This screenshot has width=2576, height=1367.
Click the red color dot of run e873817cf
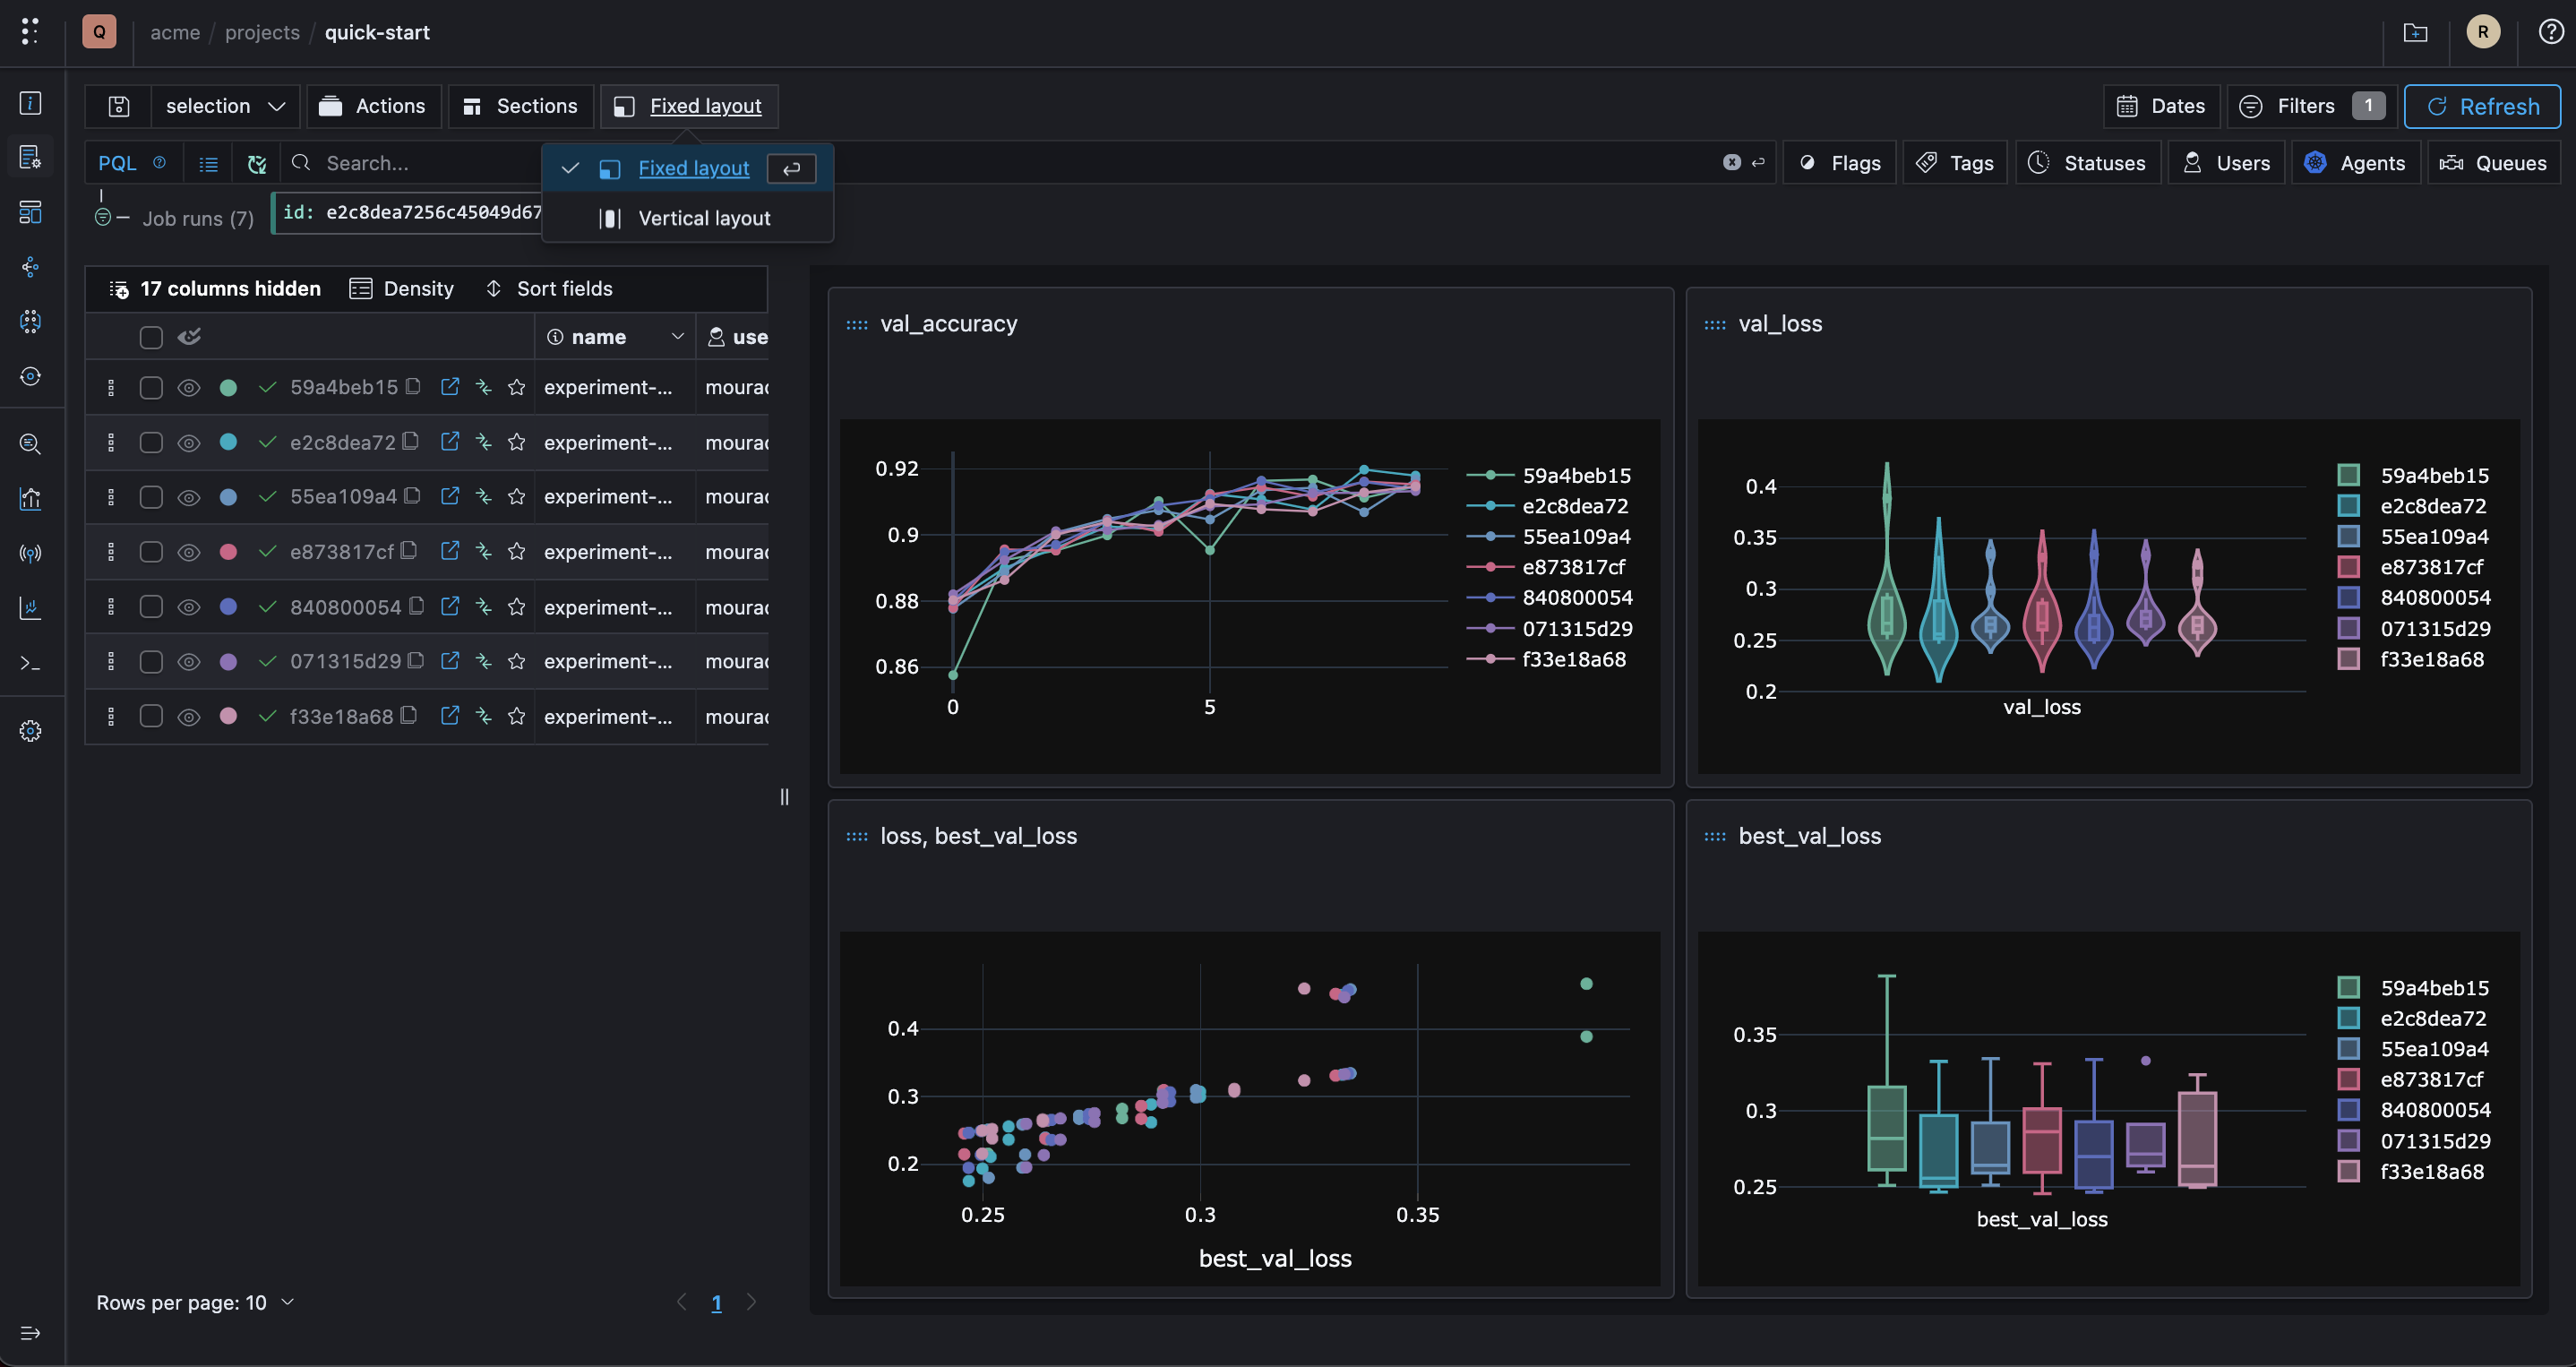tap(228, 552)
